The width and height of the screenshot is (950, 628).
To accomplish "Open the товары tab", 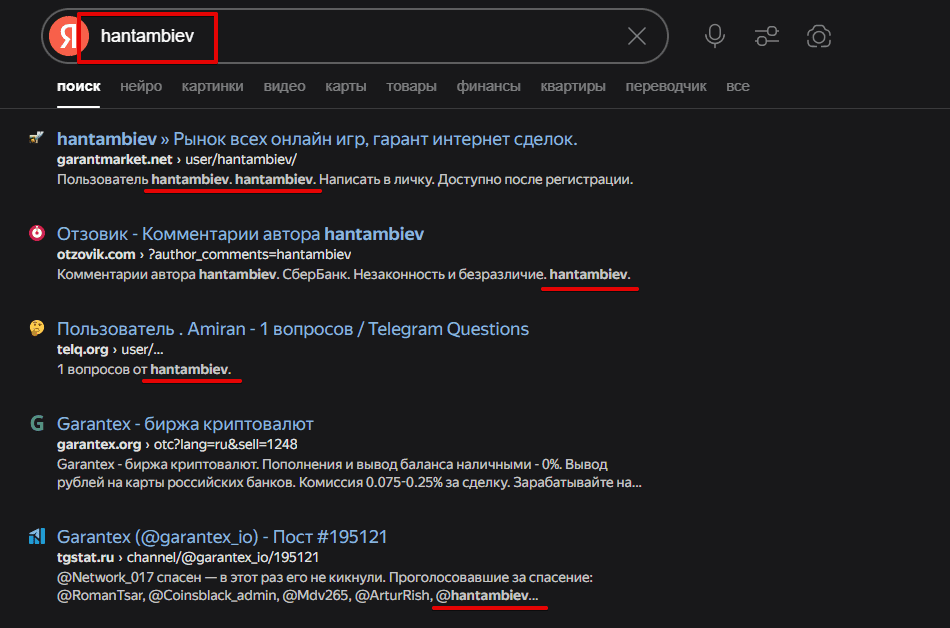I will [x=411, y=87].
